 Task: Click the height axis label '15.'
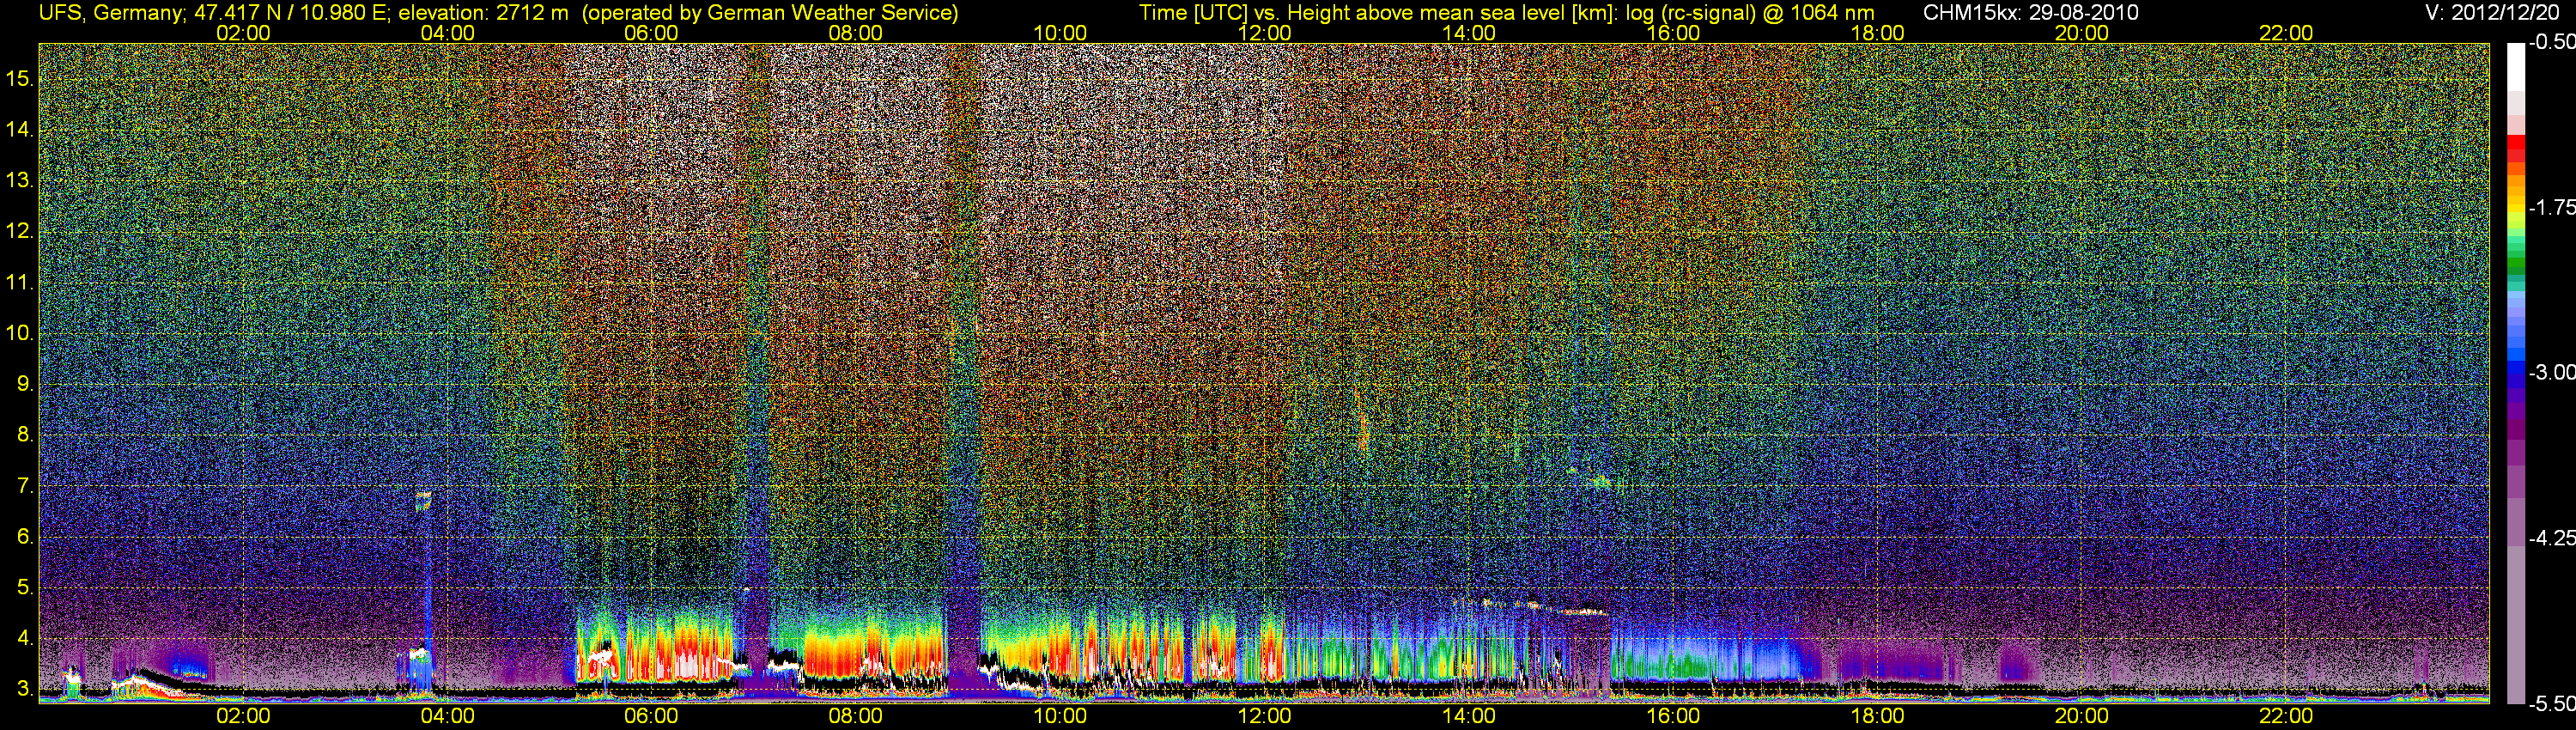pos(20,78)
